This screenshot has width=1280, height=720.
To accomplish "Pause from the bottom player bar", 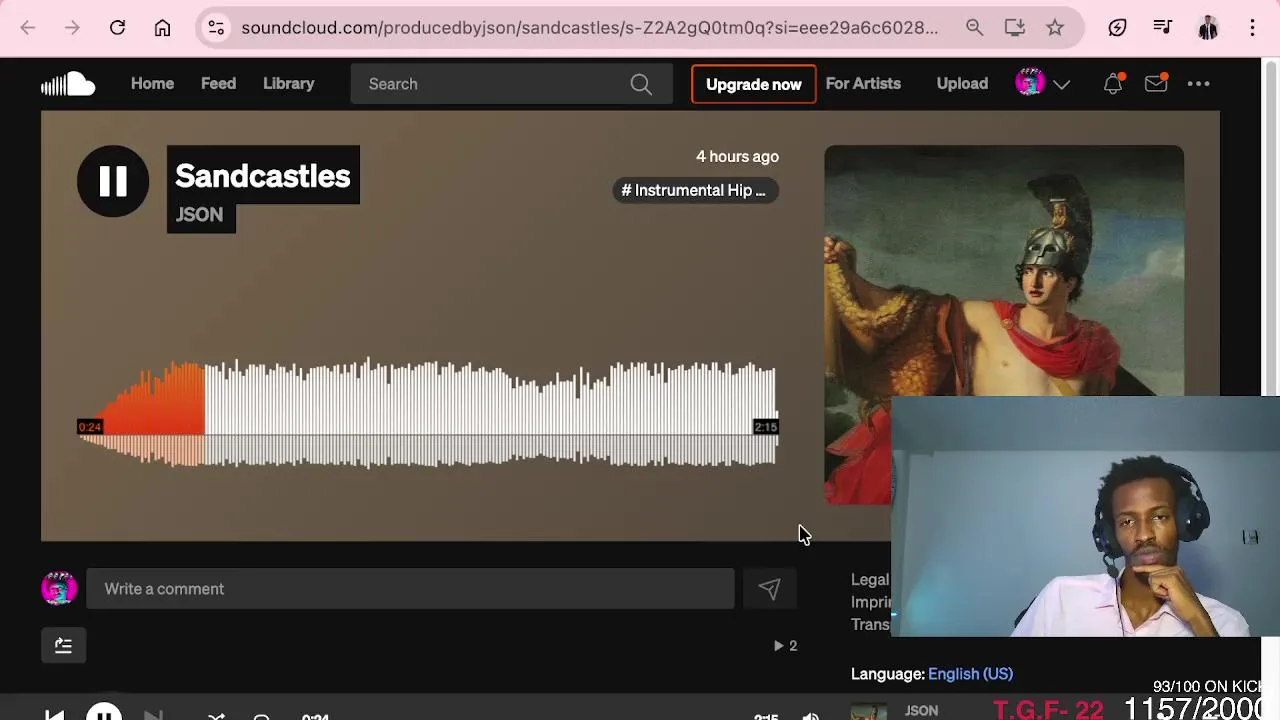I will [x=104, y=713].
